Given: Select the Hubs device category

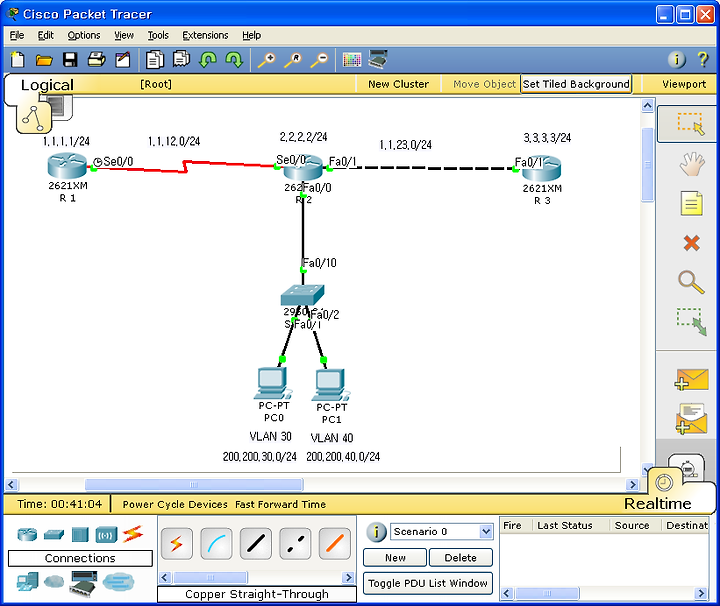Looking at the screenshot, I should tap(80, 534).
